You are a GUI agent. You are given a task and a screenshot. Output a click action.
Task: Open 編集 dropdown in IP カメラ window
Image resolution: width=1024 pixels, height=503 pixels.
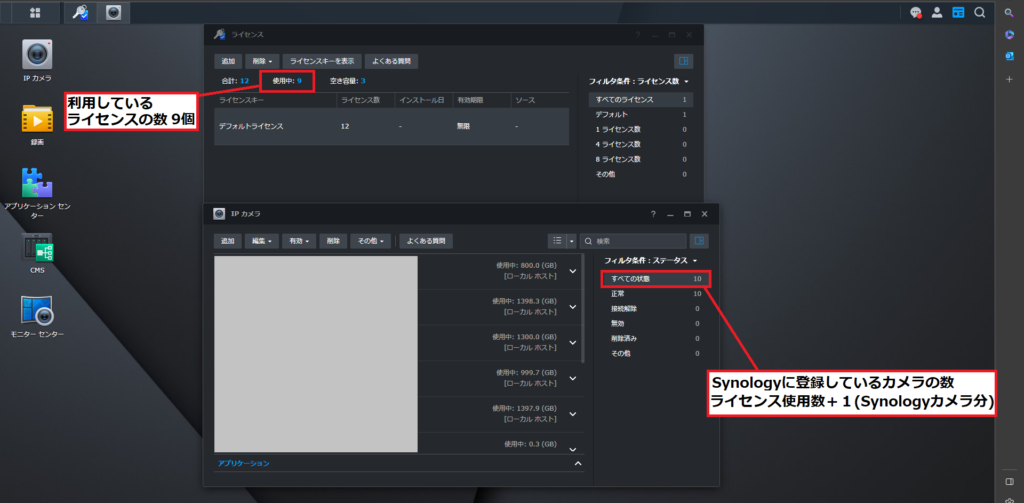262,241
